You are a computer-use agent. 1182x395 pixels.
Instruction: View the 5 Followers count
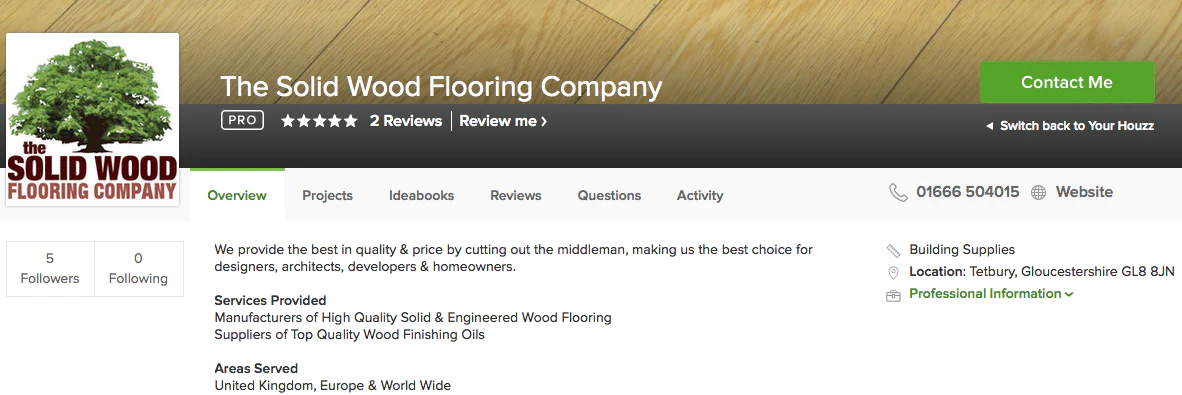click(x=50, y=268)
